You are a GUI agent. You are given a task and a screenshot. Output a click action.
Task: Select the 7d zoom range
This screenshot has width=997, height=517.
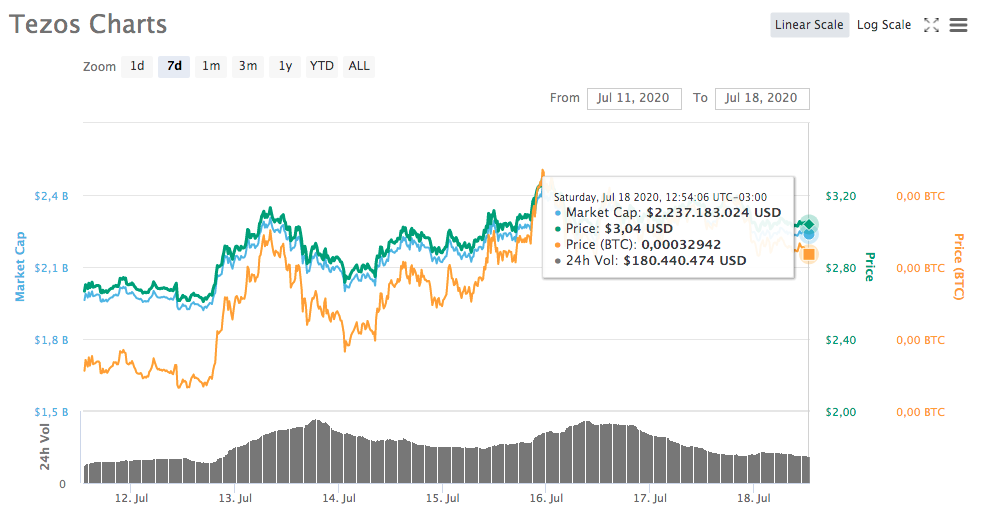tap(174, 66)
